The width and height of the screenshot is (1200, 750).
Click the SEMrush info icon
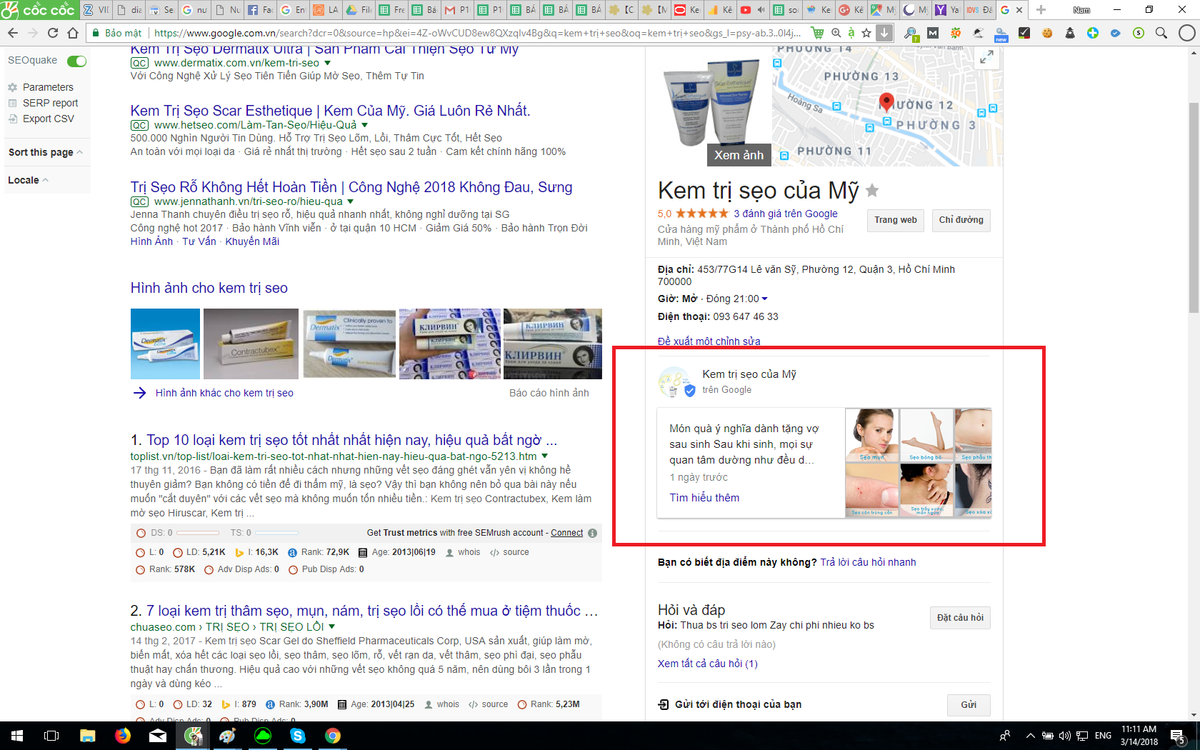click(x=592, y=533)
